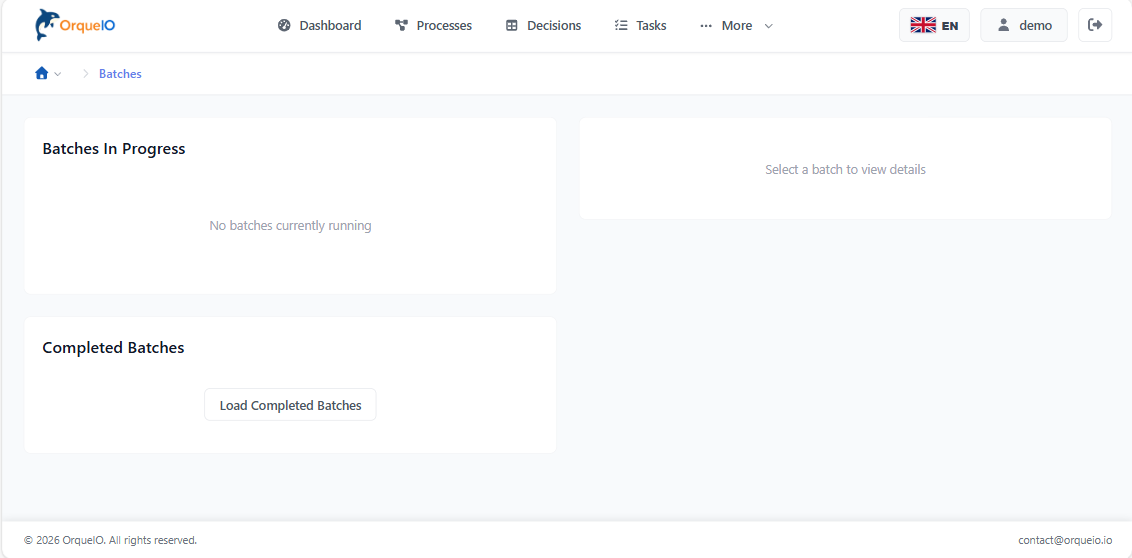Open the contact@orqueio.io email link
Viewport: 1132px width, 558px height.
click(1064, 540)
